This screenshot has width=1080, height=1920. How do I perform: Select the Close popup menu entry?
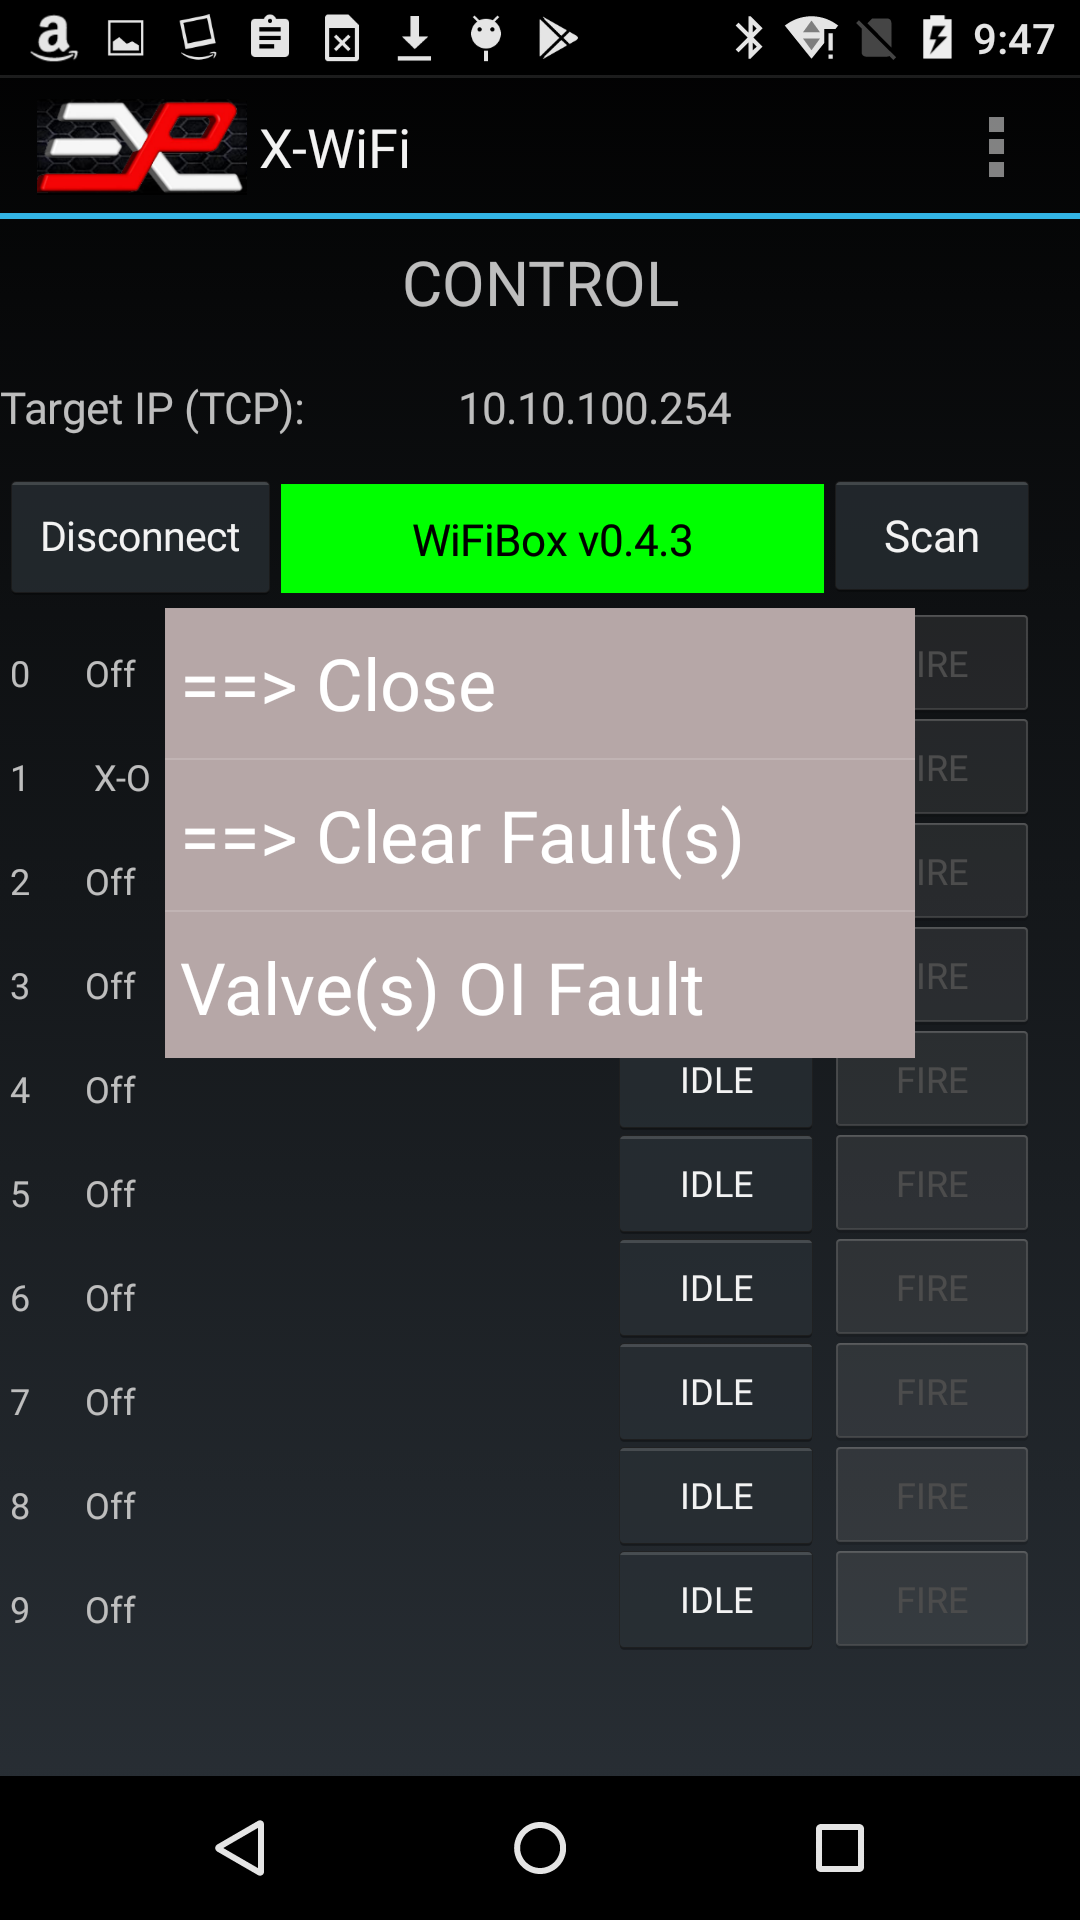coord(540,685)
